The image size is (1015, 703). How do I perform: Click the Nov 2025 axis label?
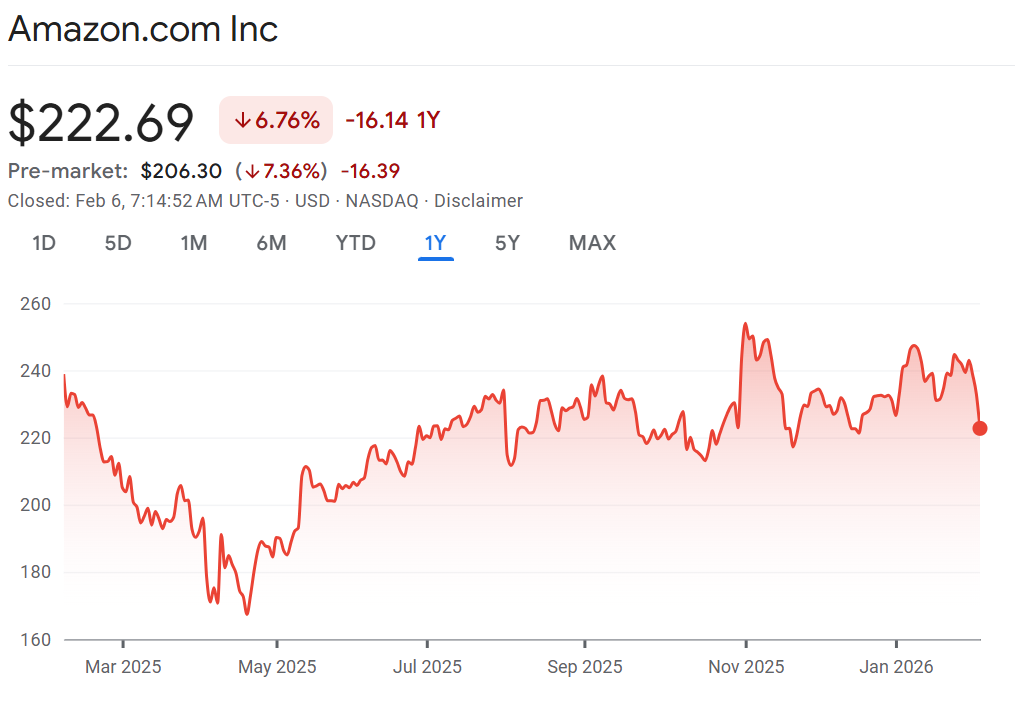[x=745, y=667]
